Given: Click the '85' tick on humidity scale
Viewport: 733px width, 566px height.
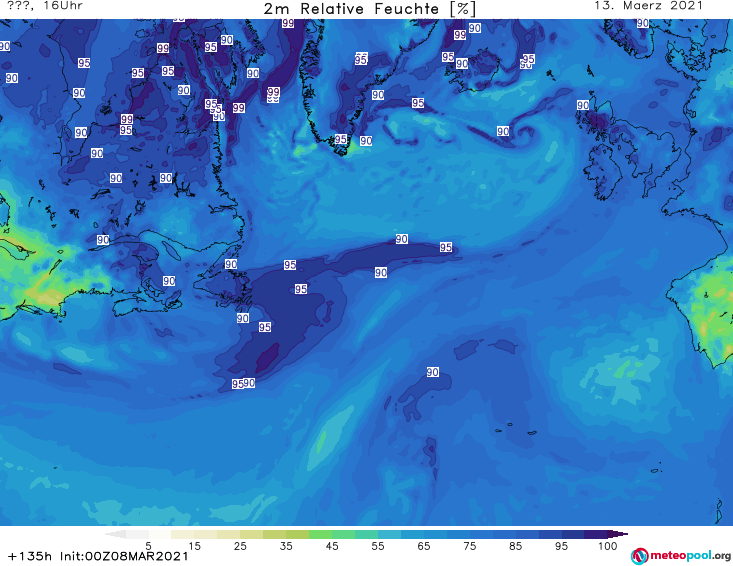Looking at the screenshot, I should click(516, 546).
